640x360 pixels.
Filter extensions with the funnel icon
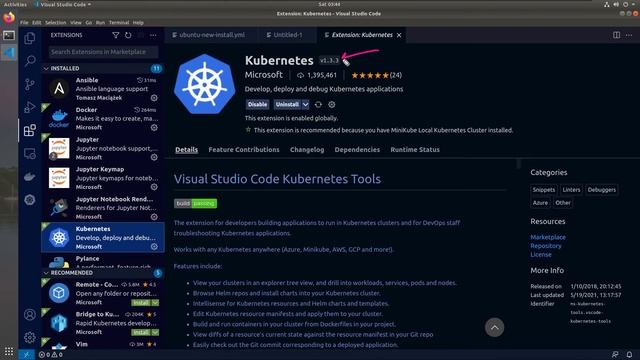[x=116, y=36]
